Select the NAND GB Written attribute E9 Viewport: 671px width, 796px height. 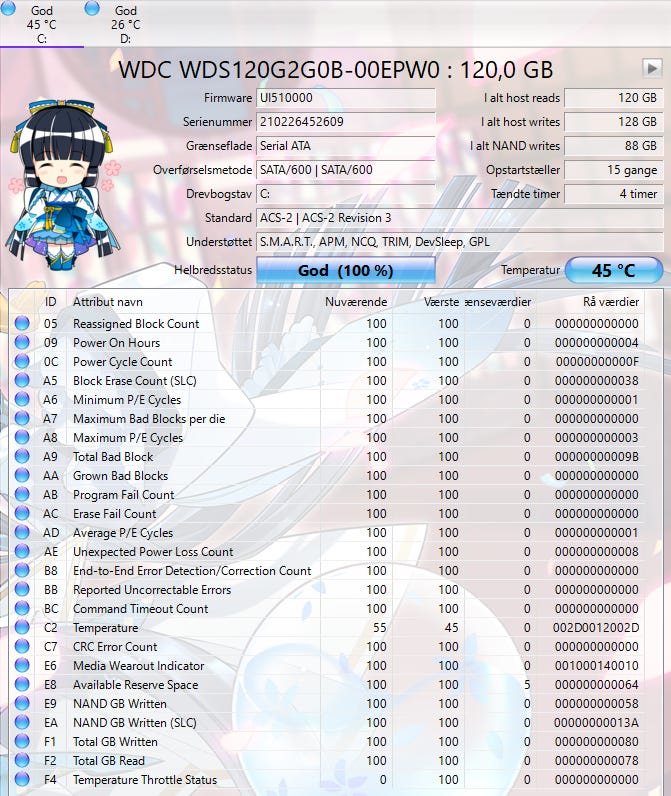point(119,704)
